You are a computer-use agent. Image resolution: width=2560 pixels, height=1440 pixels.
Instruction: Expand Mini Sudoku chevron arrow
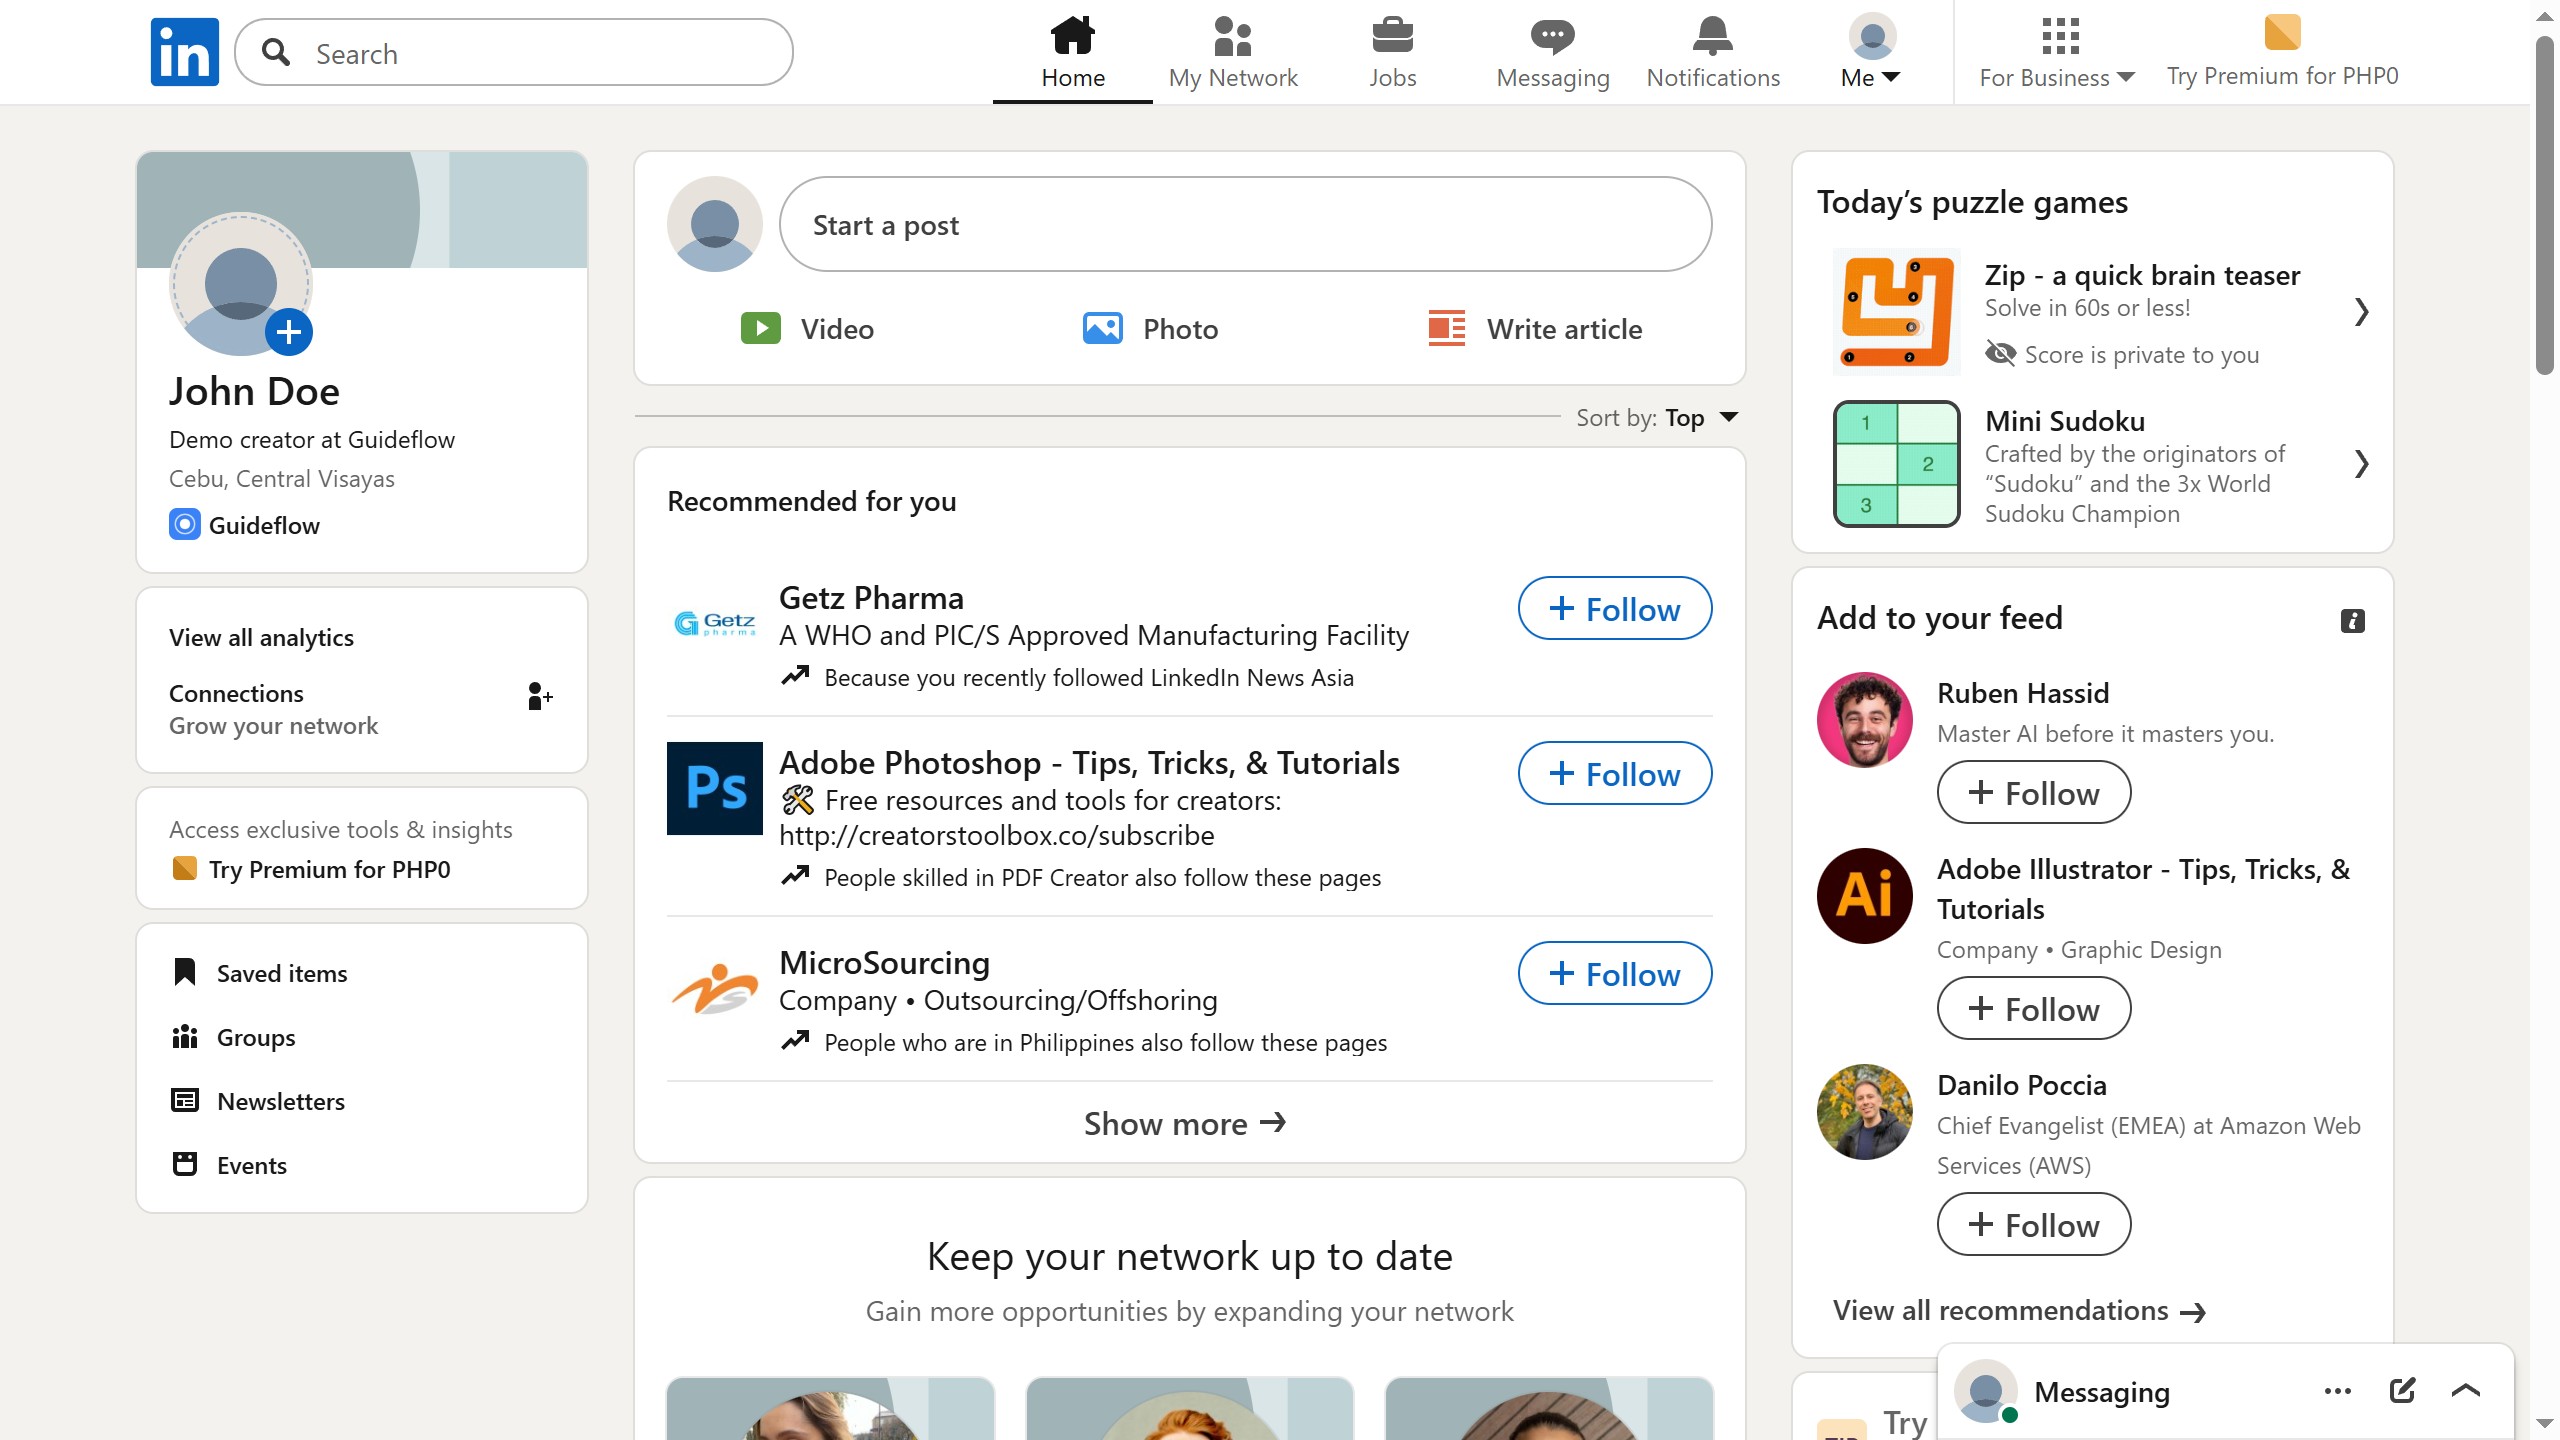2362,464
